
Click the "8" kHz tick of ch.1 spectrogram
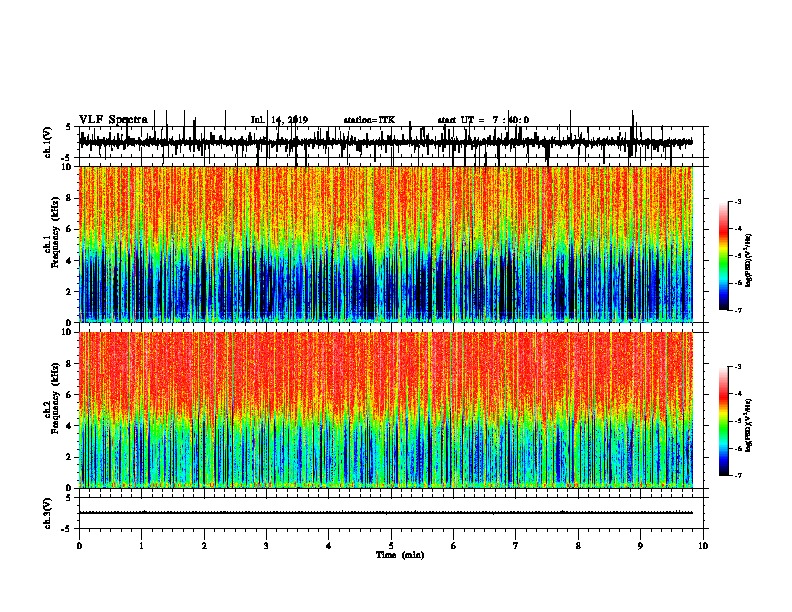(69, 198)
